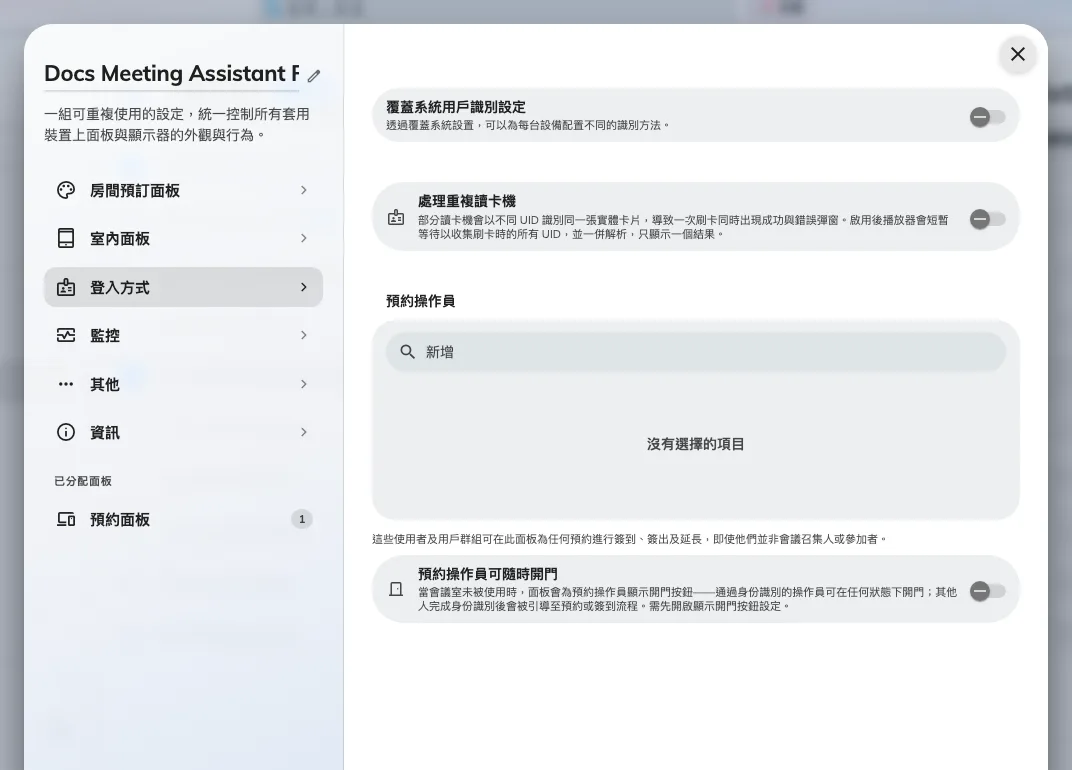Open the 其他 section
This screenshot has width=1072, height=770.
tap(183, 384)
